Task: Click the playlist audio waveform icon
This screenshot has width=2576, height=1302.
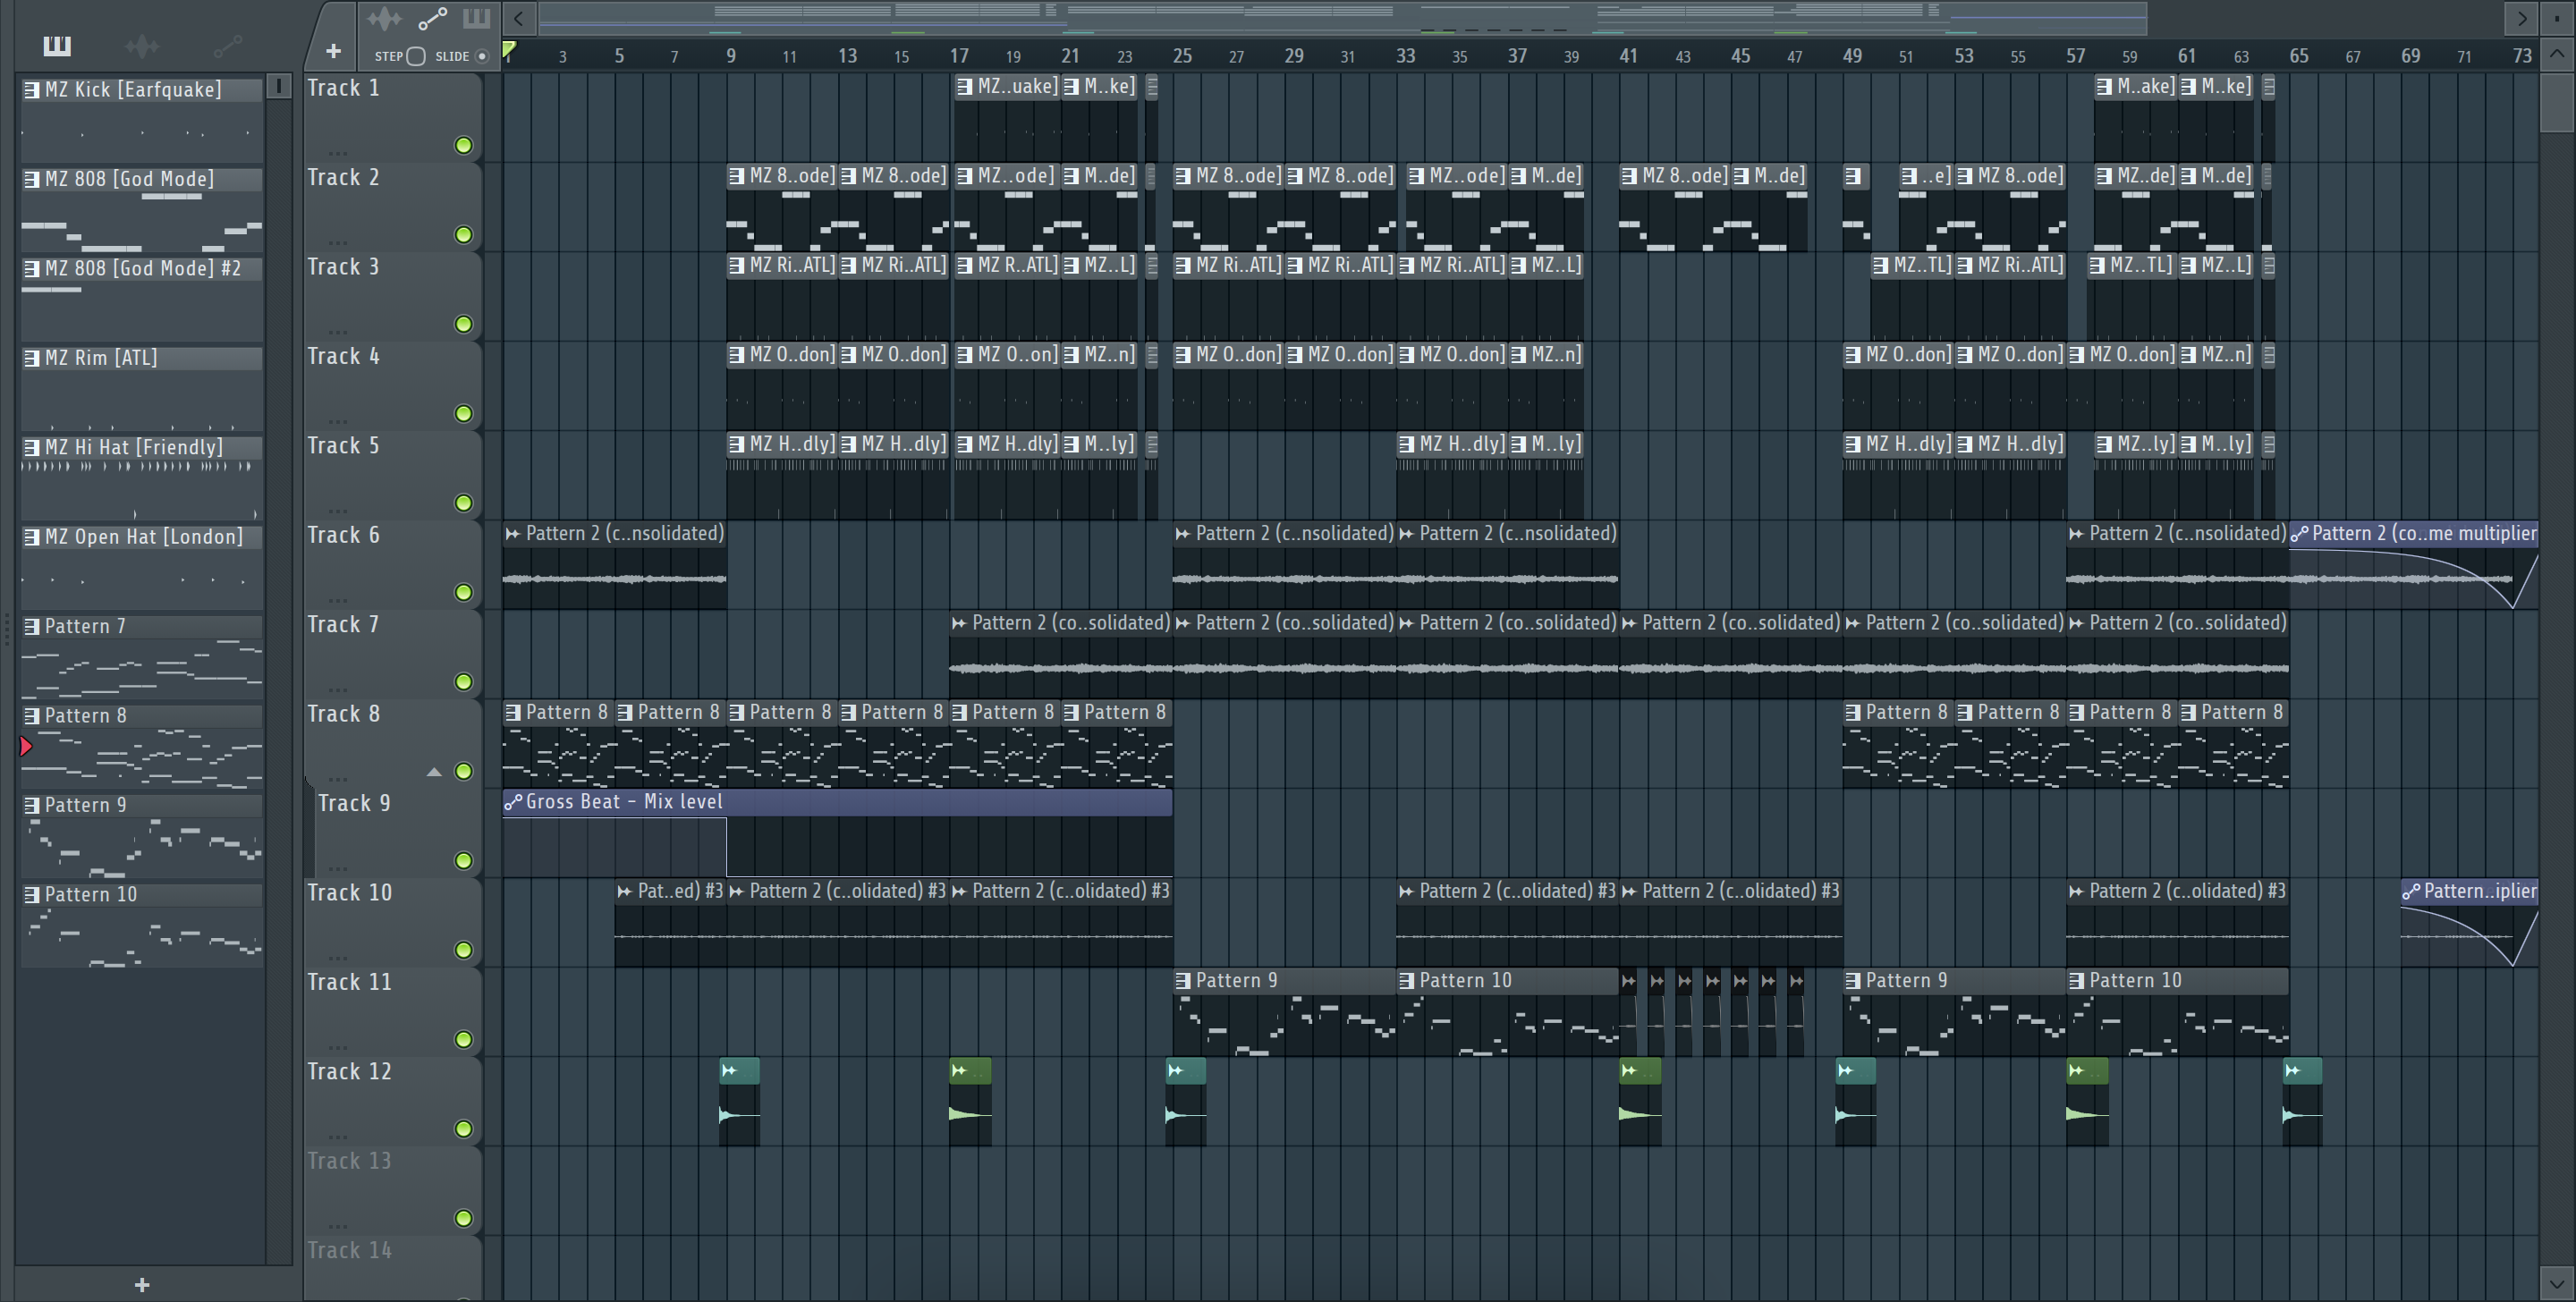Action: tap(384, 19)
